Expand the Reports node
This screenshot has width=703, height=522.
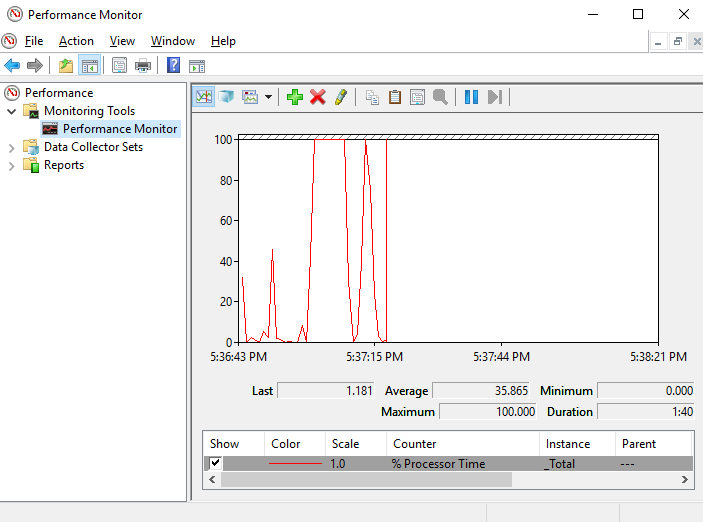click(x=12, y=166)
